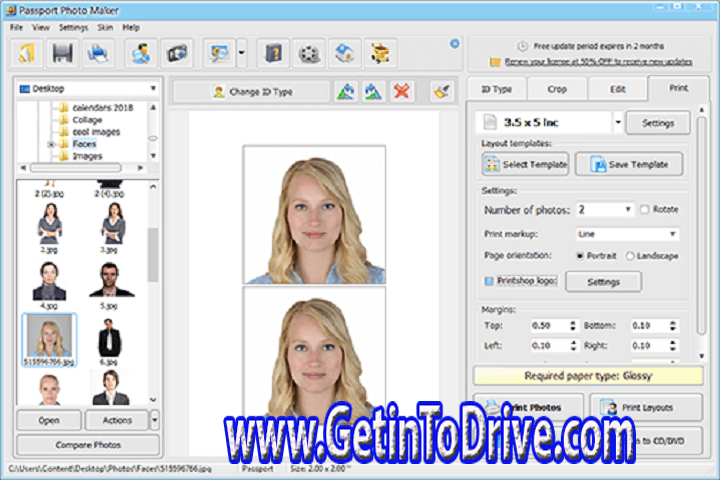The image size is (720, 480).
Task: Click the film reel video tutorial icon
Action: tap(309, 53)
